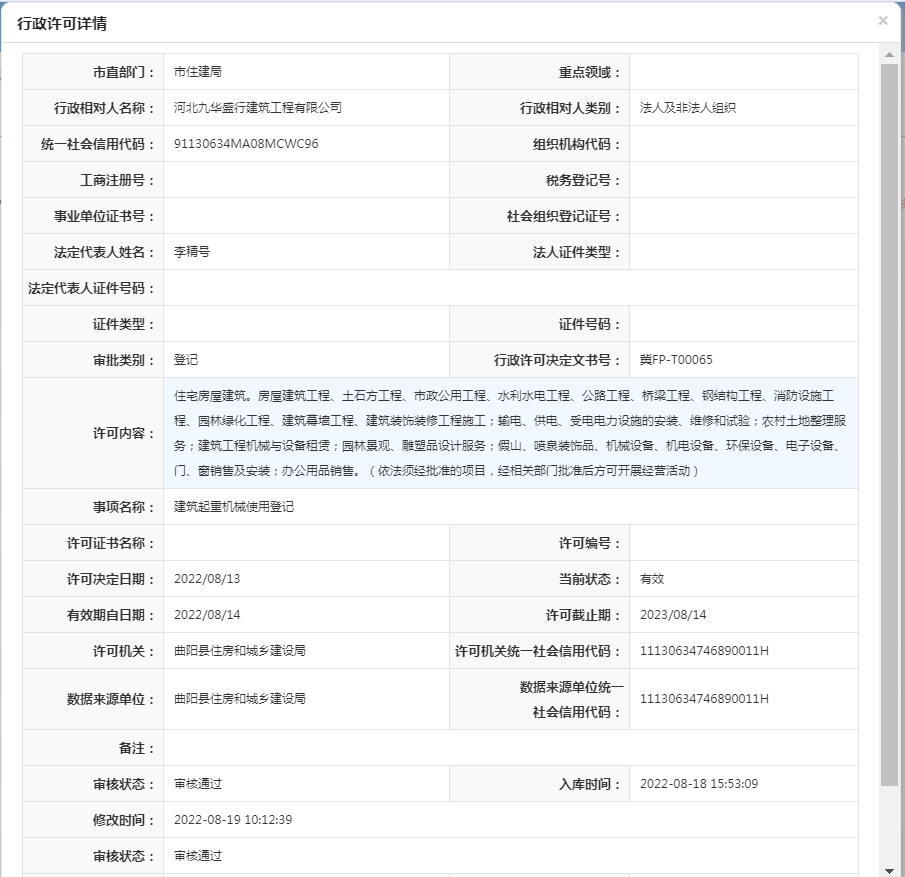The width and height of the screenshot is (905, 877).
Task: Click the 统一社会信用代码 label
Action: point(98,144)
